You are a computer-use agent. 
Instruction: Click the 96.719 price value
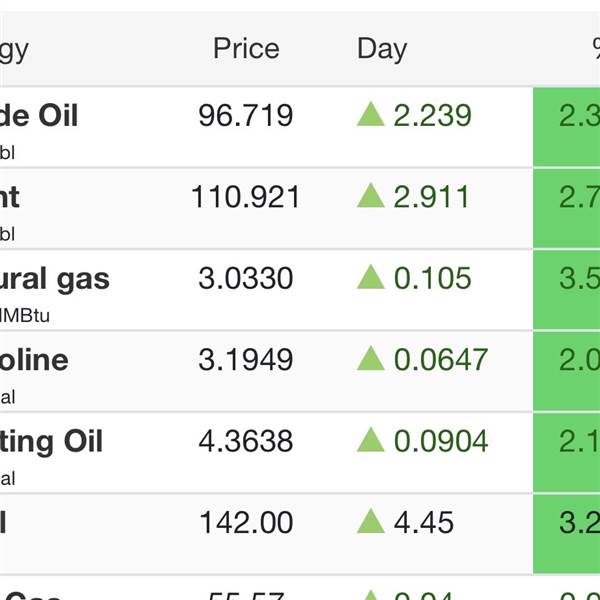246,116
